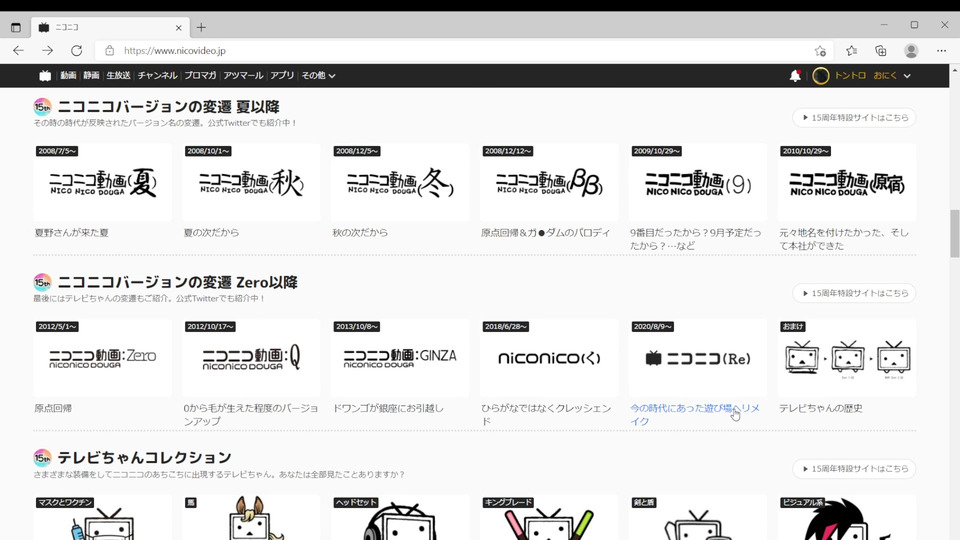Click the テレビちゃんの歴史 caption link
The image size is (960, 540).
click(x=820, y=408)
